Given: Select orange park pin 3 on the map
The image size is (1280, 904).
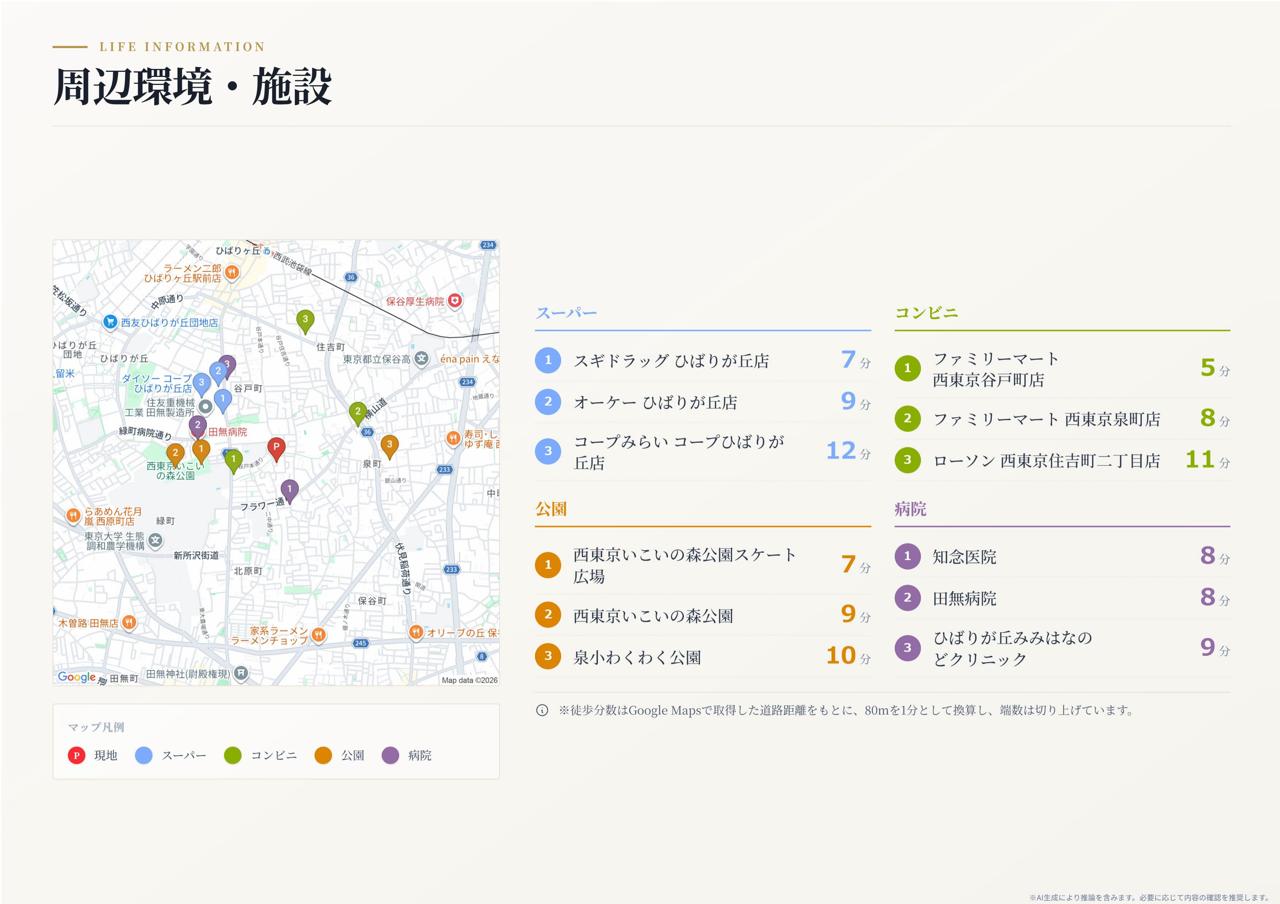Looking at the screenshot, I should [390, 446].
